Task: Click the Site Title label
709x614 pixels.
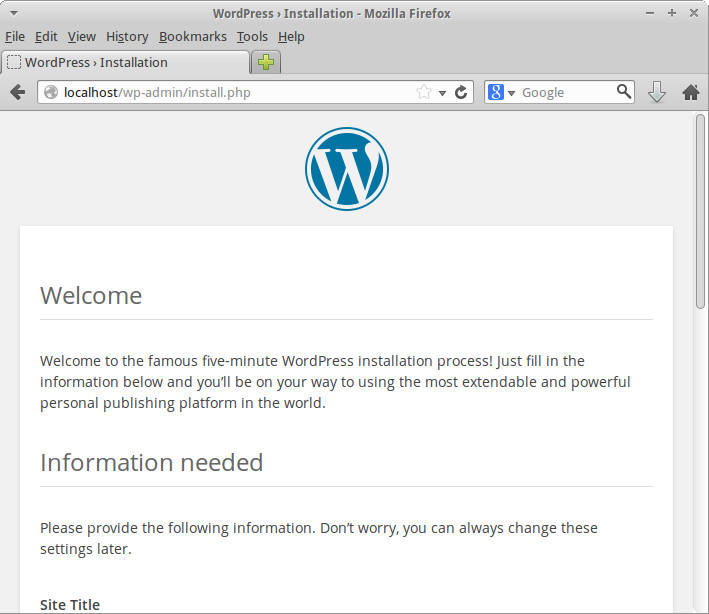Action: 70,605
